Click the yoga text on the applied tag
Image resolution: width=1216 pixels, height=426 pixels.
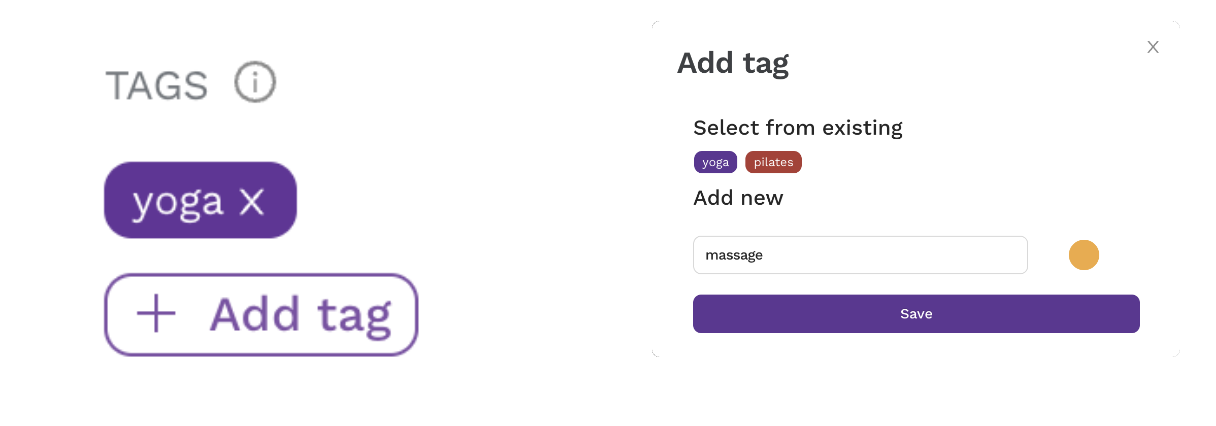point(178,203)
